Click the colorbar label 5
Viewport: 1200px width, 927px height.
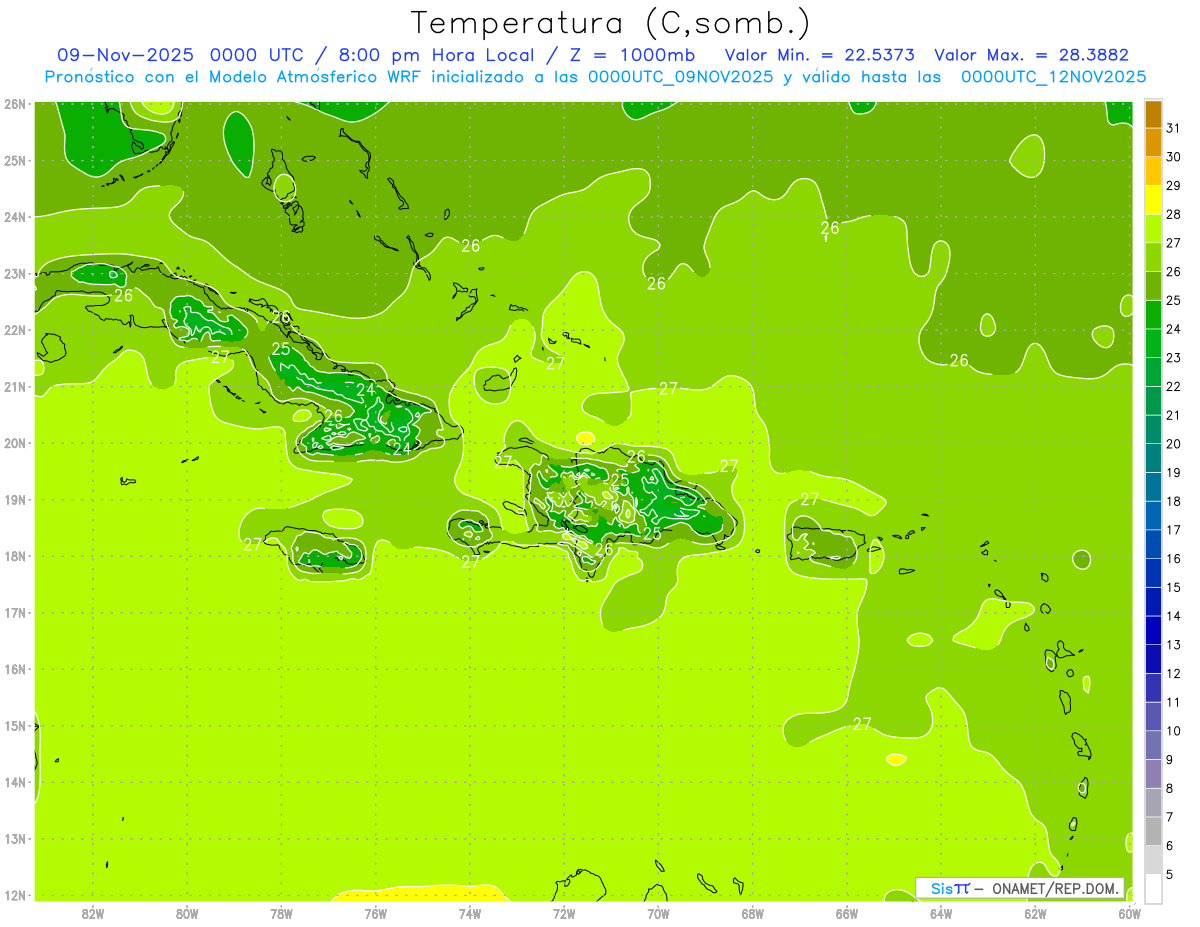[1170, 875]
